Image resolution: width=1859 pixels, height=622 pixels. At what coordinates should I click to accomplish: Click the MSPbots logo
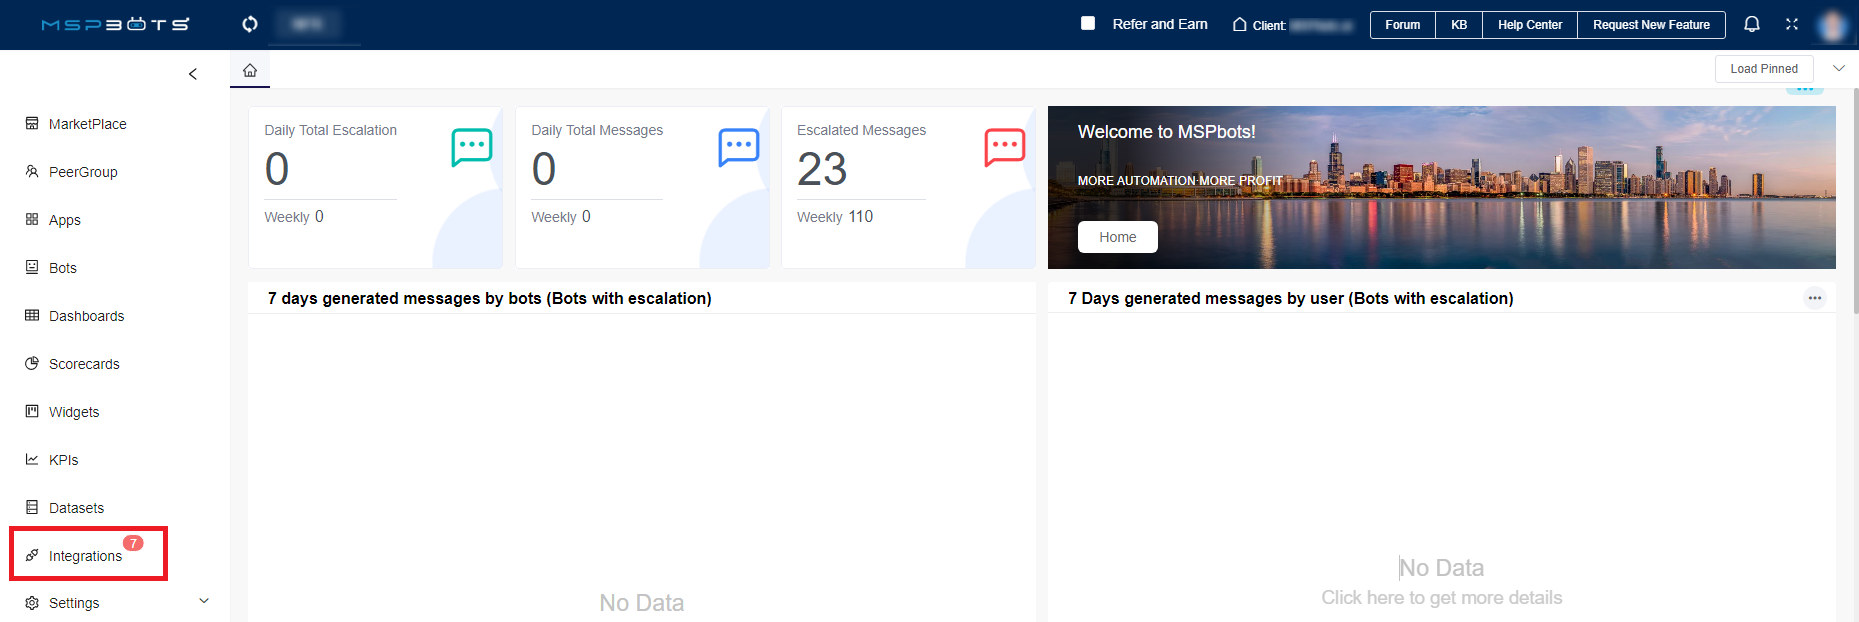click(115, 24)
